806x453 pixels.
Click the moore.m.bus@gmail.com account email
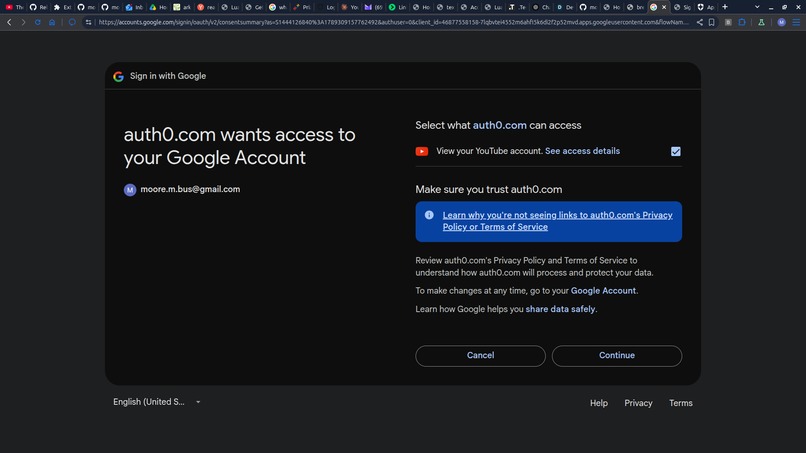click(190, 189)
